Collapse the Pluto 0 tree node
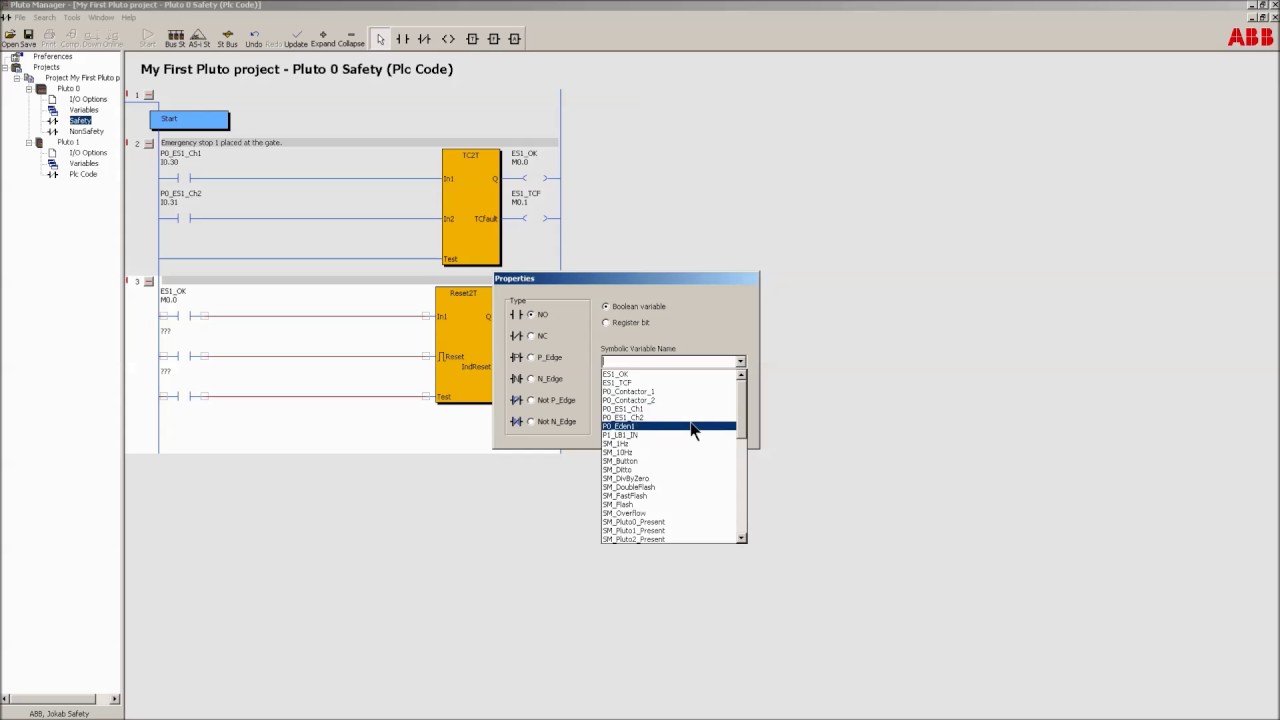Viewport: 1280px width, 720px height. click(29, 88)
